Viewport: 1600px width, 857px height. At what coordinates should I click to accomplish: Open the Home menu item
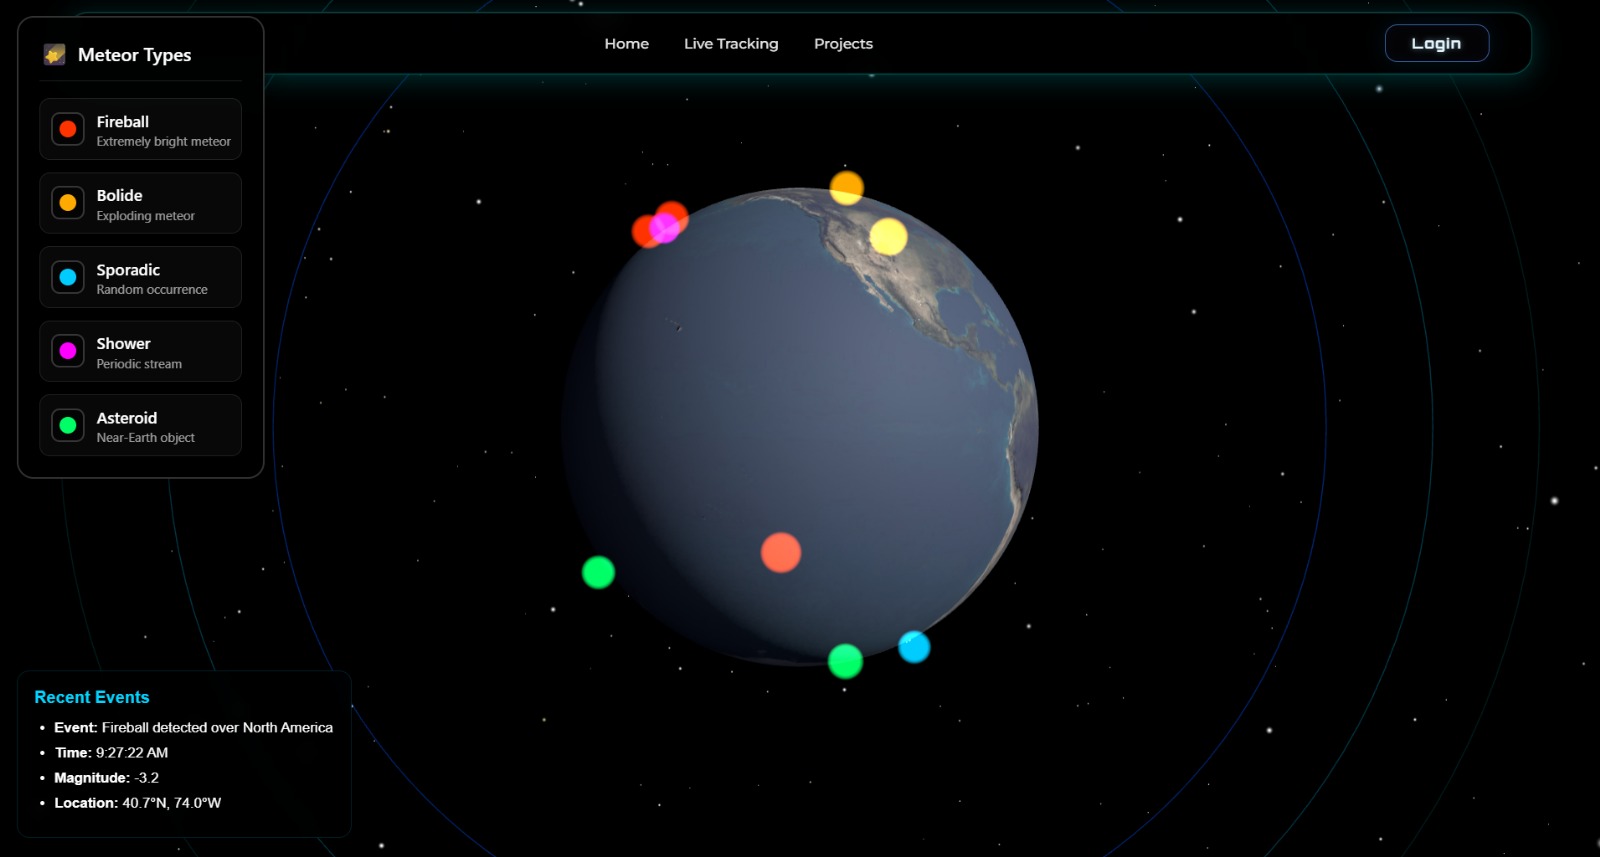pos(627,44)
